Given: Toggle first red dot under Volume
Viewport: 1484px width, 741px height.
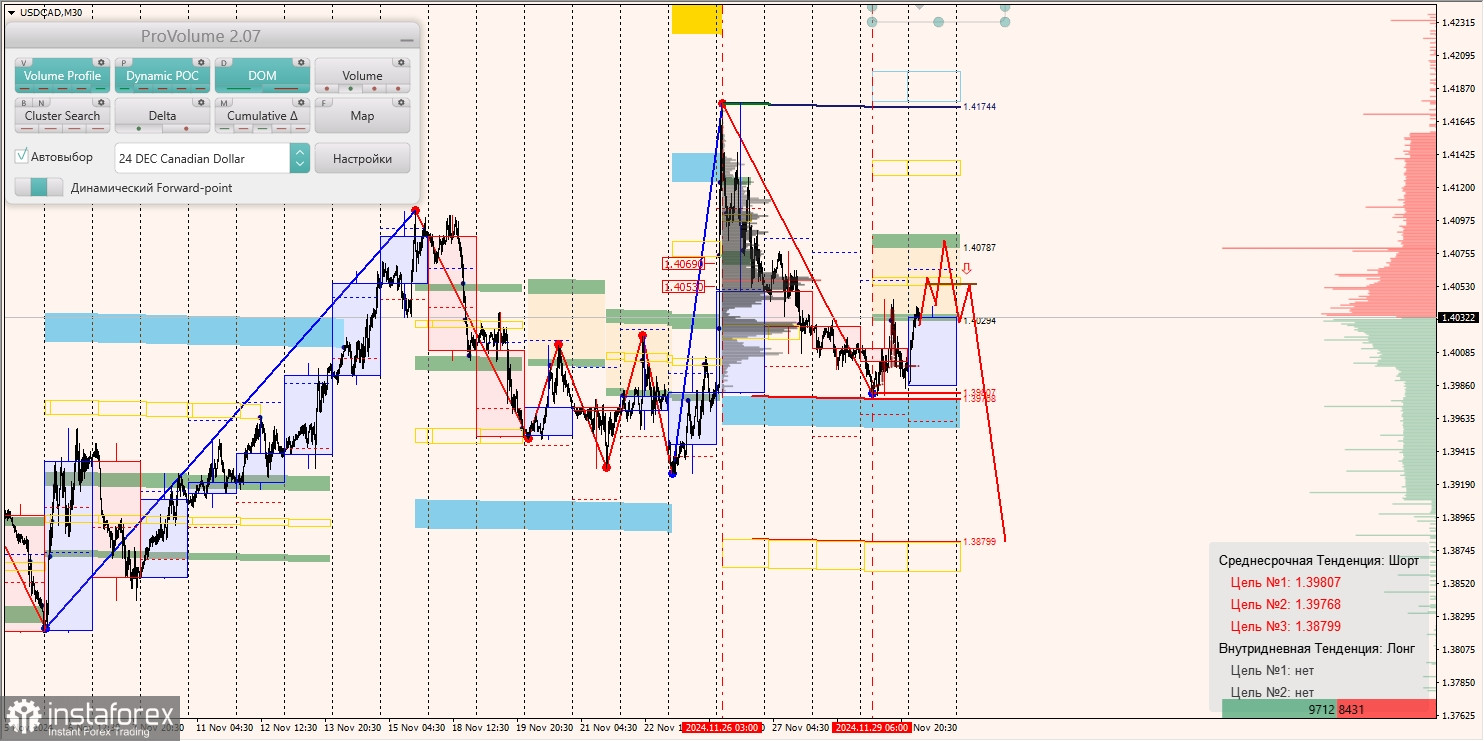Looking at the screenshot, I should click(x=327, y=89).
